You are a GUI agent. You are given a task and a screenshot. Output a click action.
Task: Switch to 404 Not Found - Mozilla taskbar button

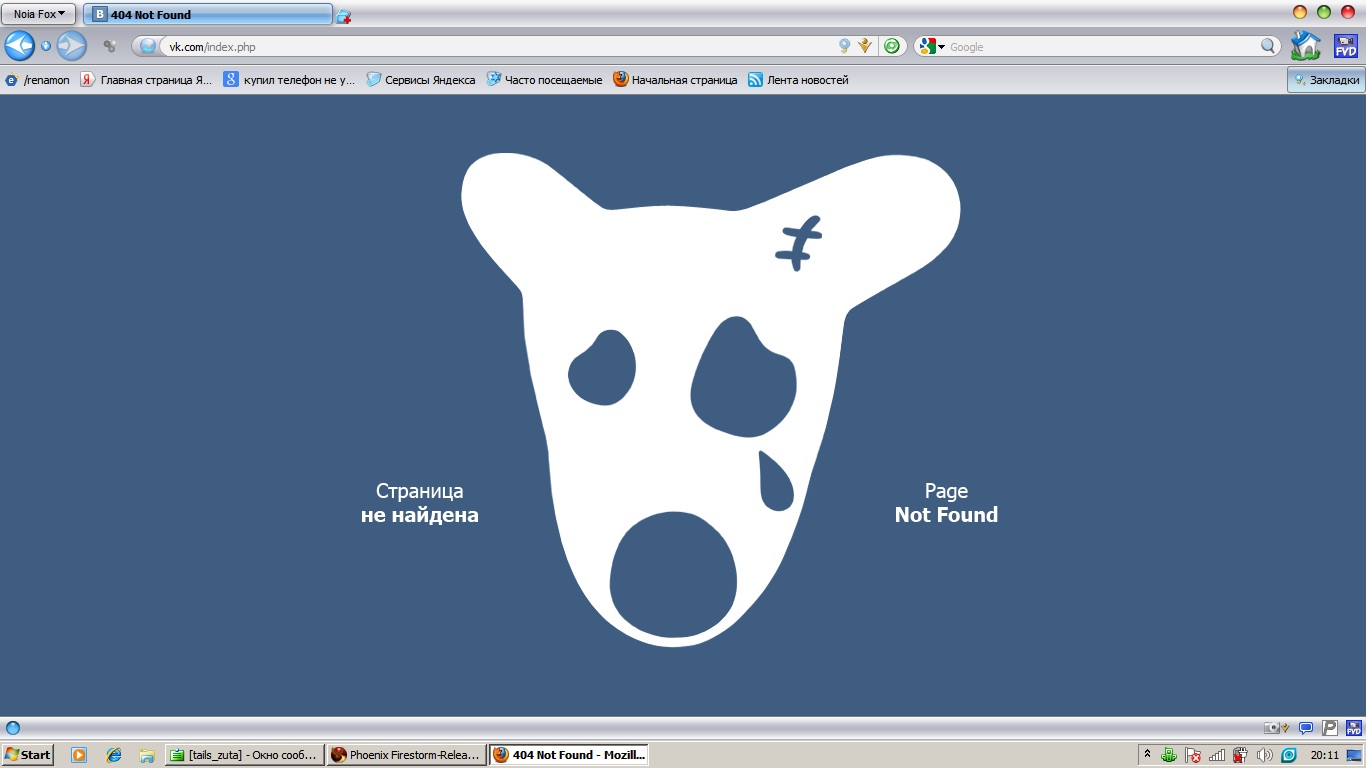[x=568, y=755]
